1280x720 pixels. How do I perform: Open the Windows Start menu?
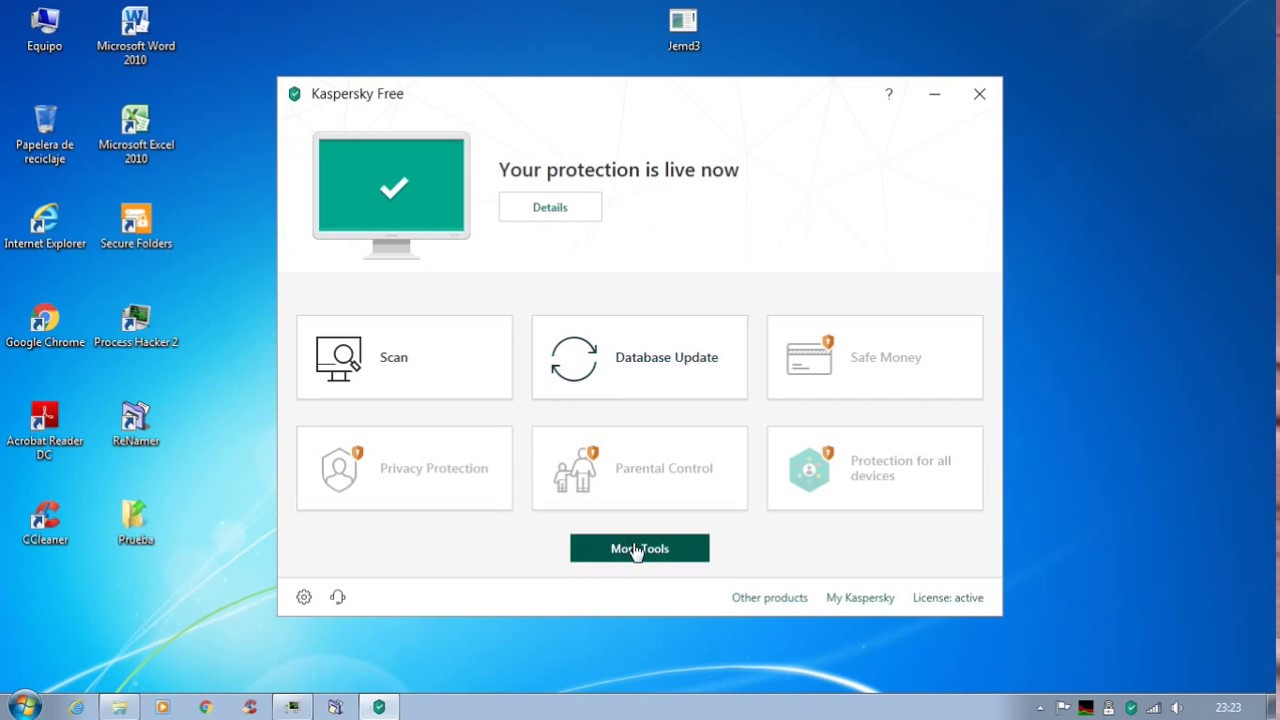click(x=24, y=707)
